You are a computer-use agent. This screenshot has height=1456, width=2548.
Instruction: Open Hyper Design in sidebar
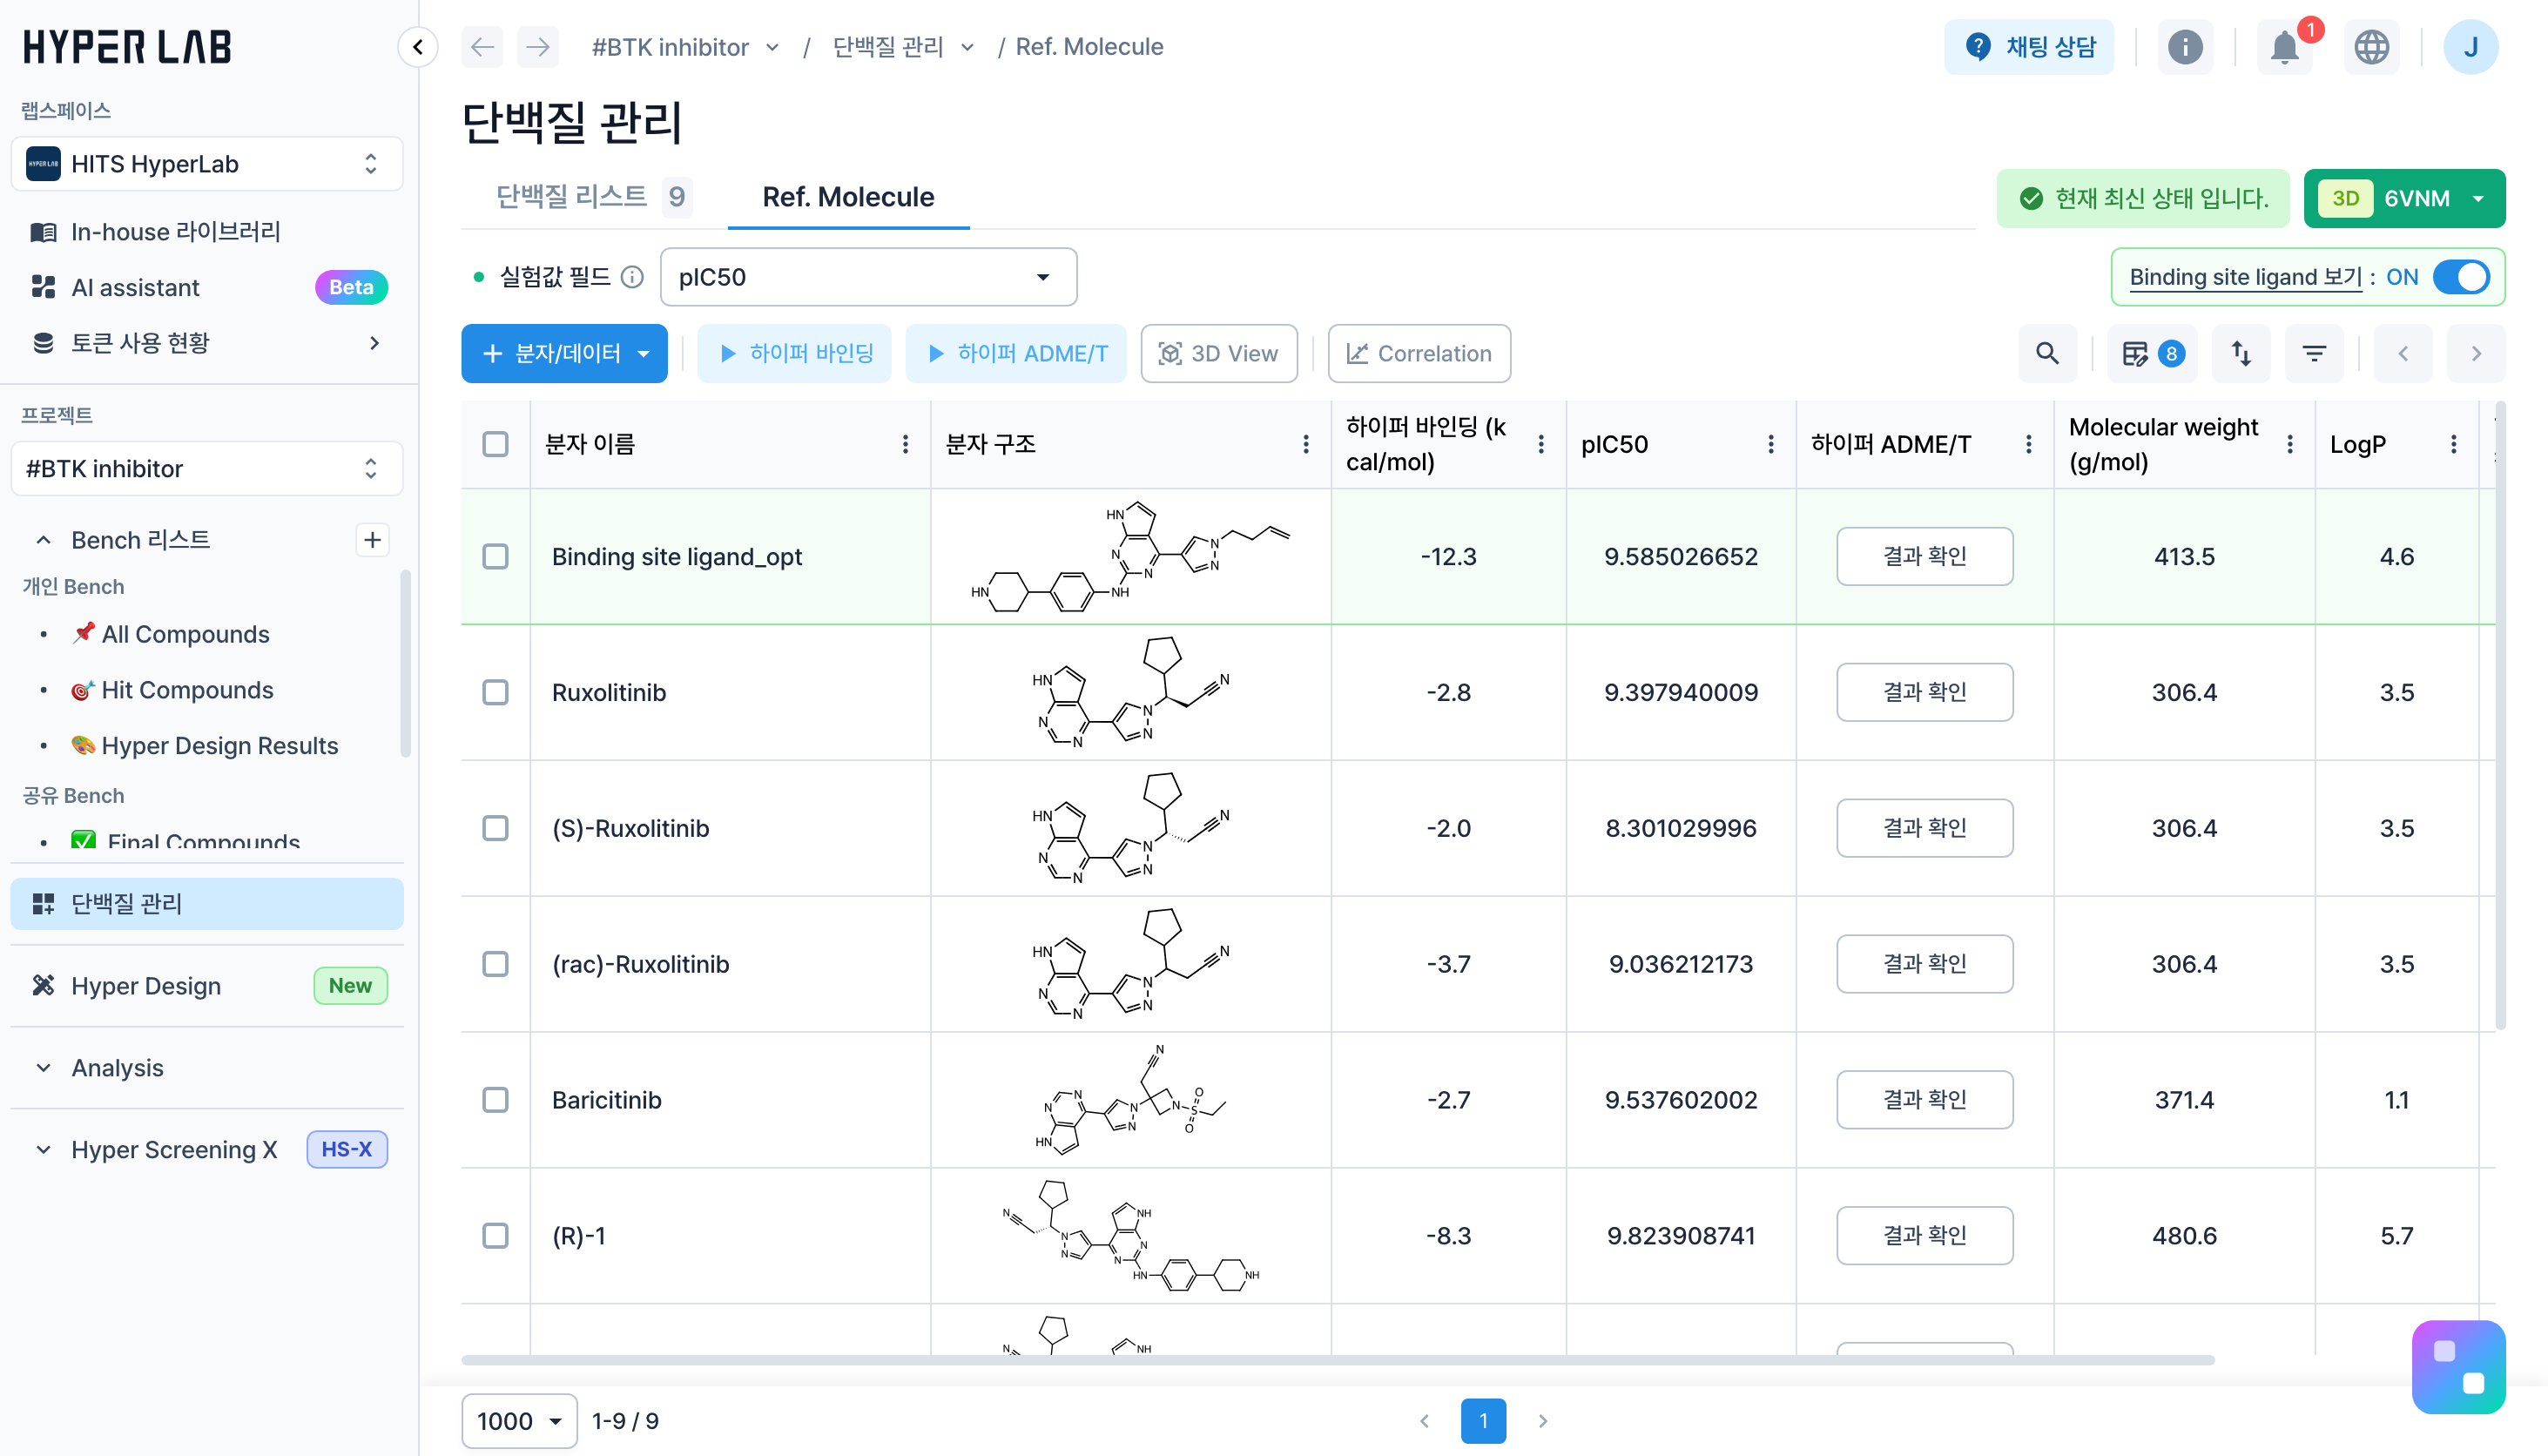tap(146, 986)
